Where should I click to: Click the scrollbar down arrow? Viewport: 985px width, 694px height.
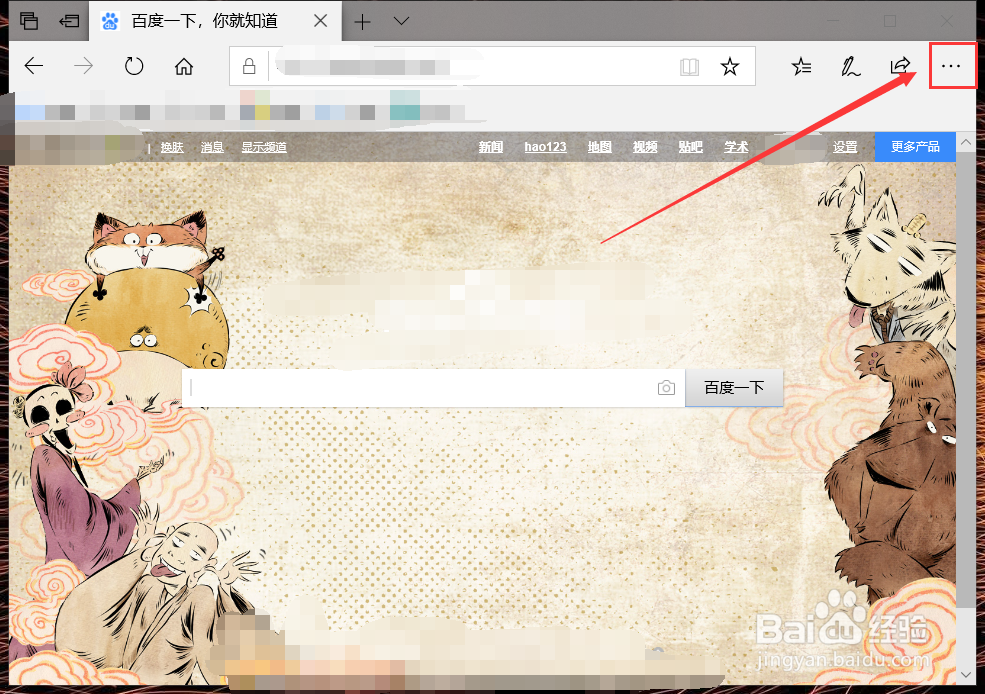[966, 675]
